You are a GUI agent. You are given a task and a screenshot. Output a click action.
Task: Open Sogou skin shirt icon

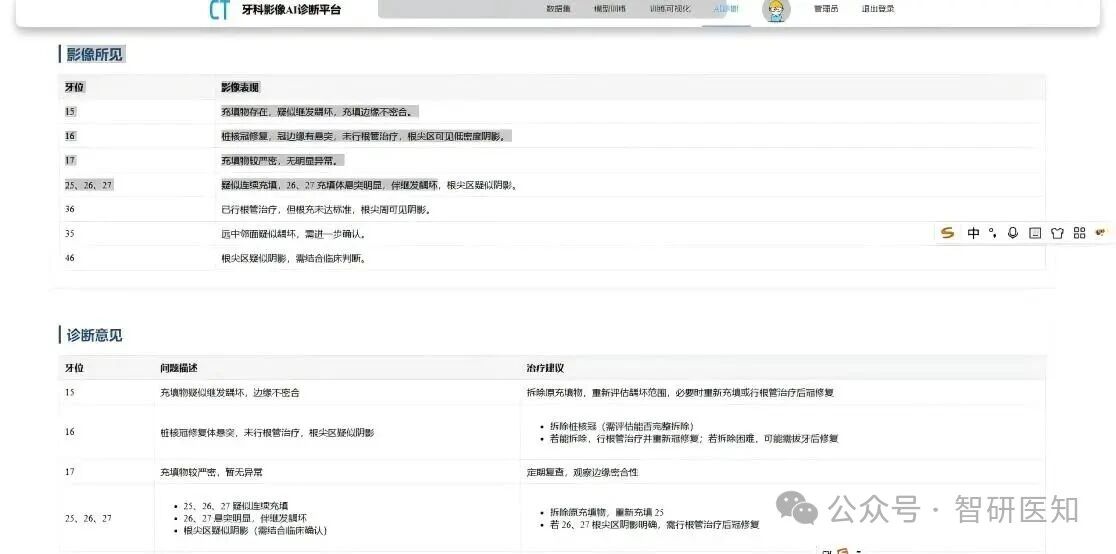pyautogui.click(x=1057, y=233)
